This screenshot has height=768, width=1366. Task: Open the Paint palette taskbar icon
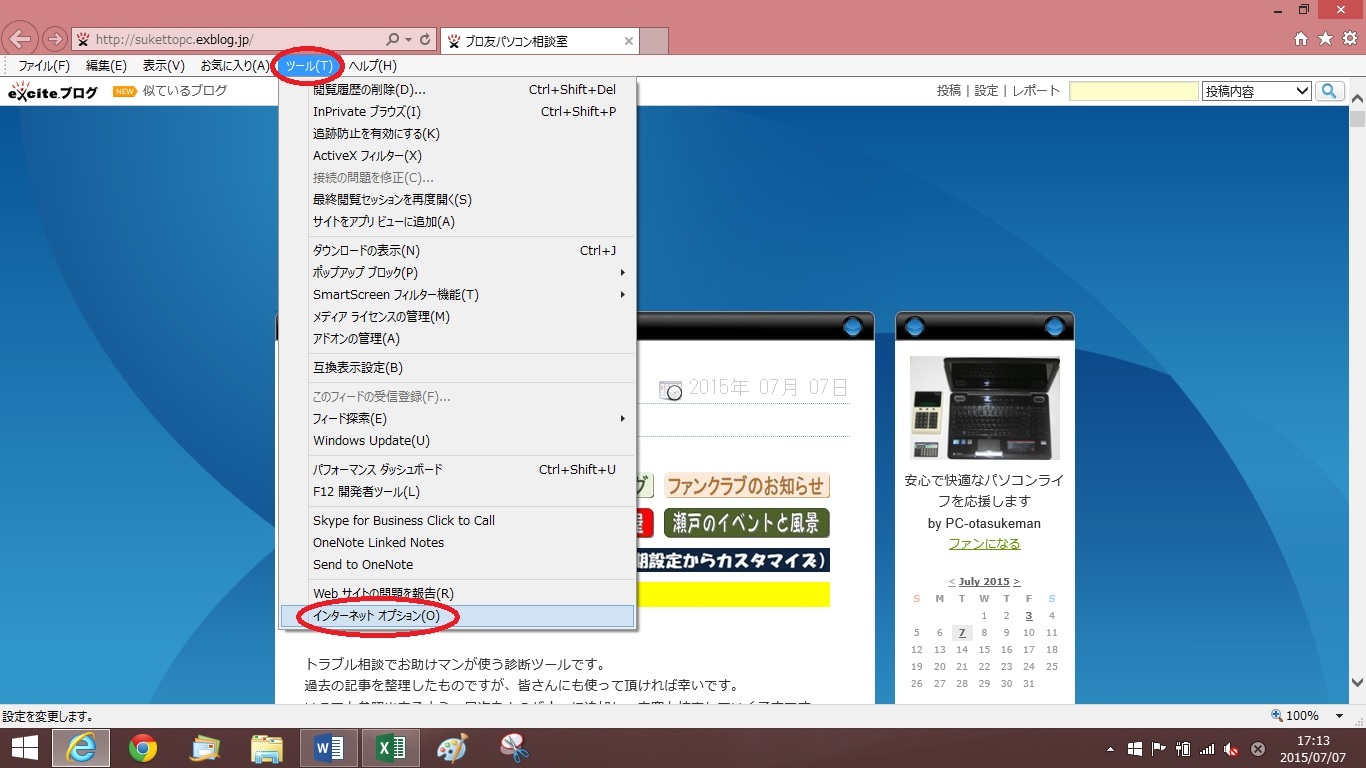[x=452, y=747]
